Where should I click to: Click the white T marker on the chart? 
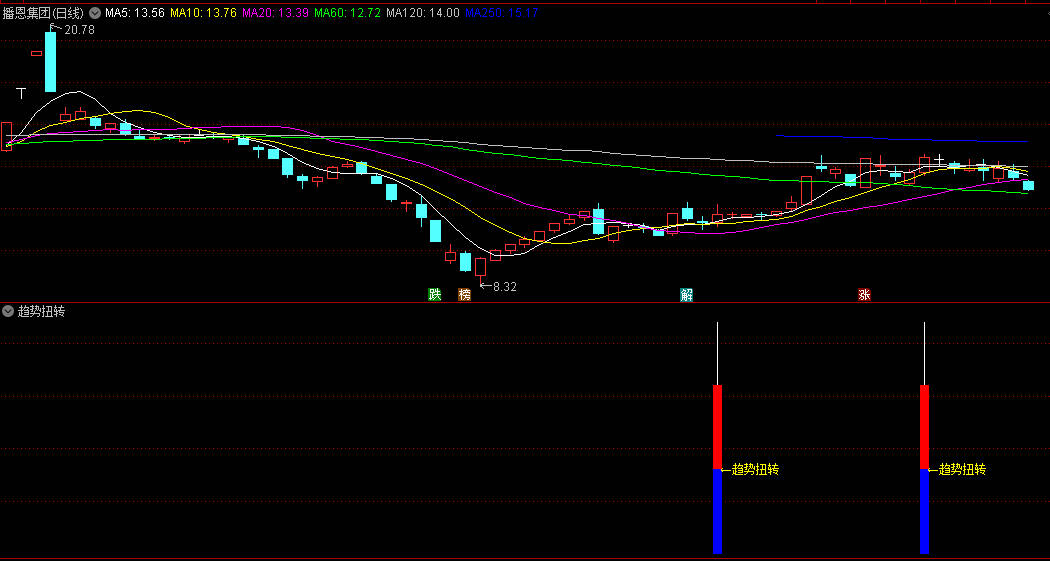pyautogui.click(x=21, y=93)
